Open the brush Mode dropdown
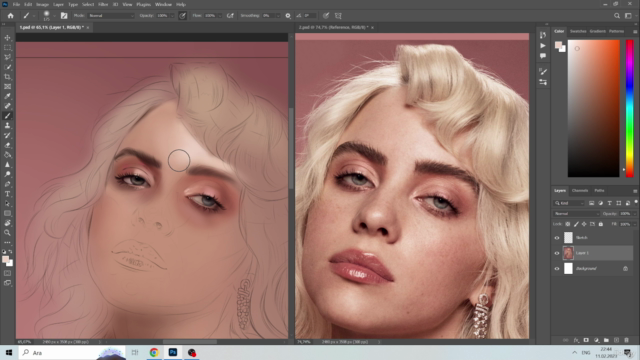The width and height of the screenshot is (640, 360). [111, 16]
